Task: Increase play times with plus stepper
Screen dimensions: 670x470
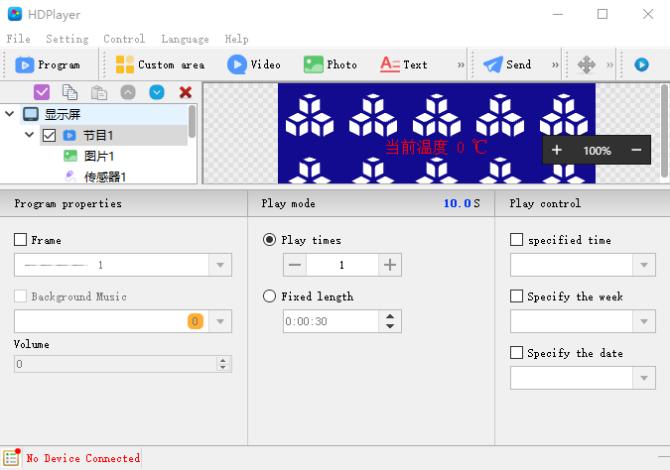Action: coord(390,265)
